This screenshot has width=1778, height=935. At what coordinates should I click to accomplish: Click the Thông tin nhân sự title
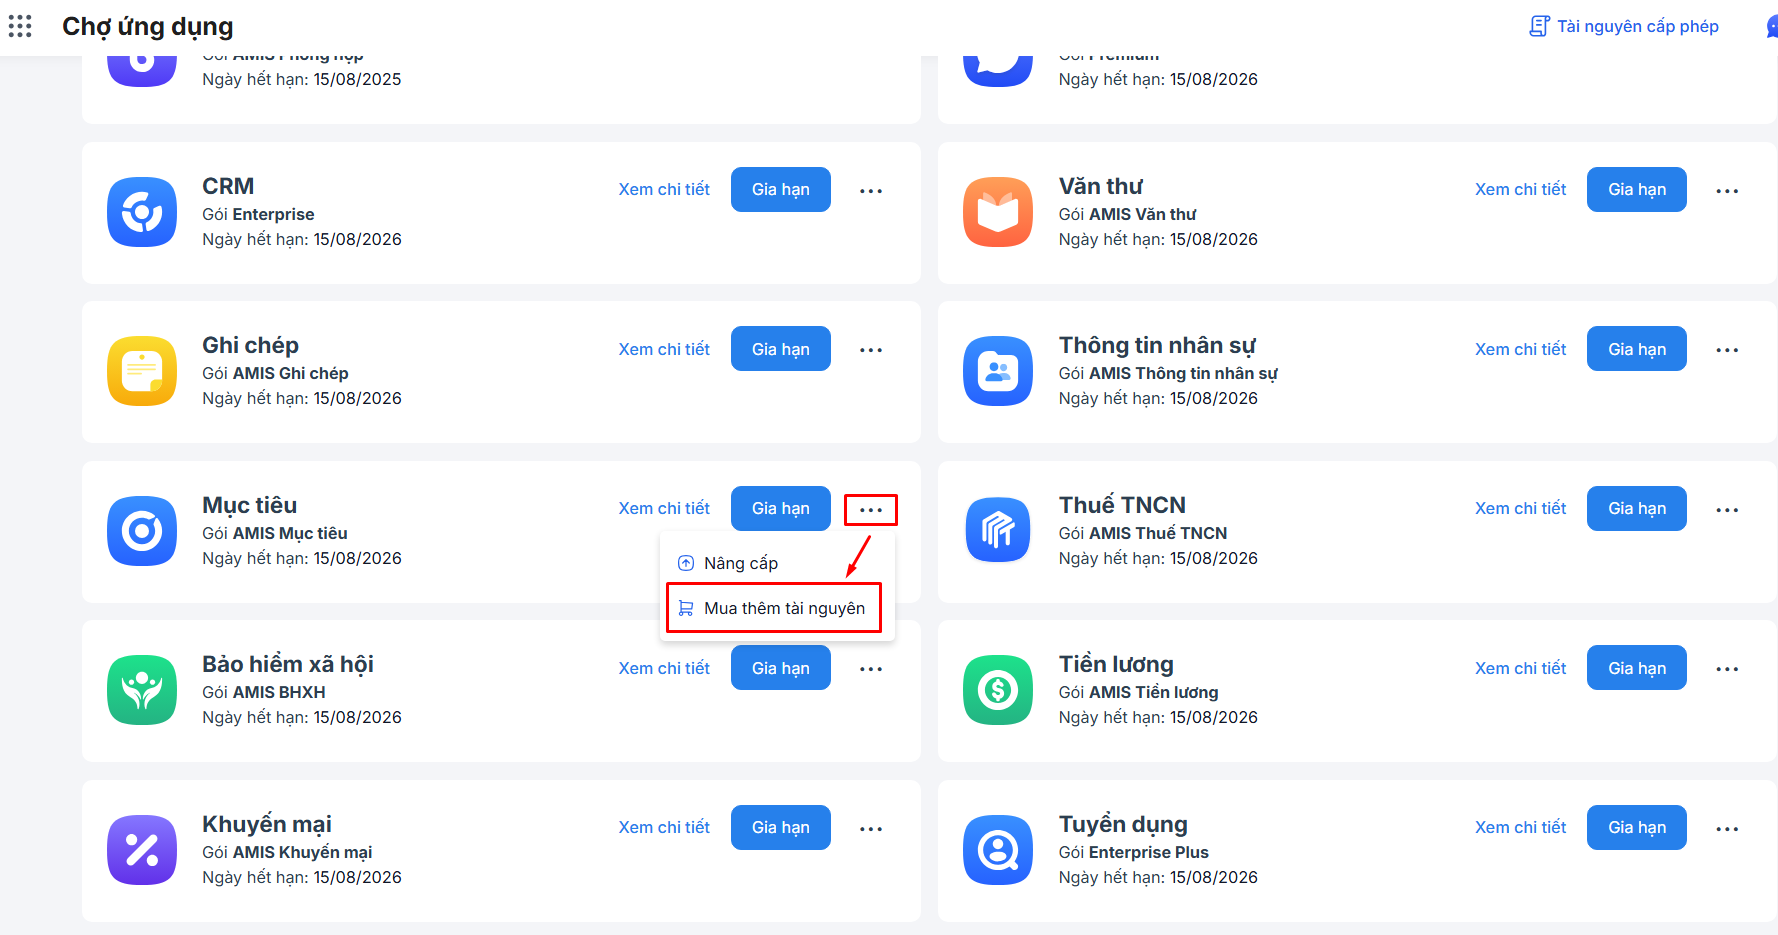pos(1157,345)
